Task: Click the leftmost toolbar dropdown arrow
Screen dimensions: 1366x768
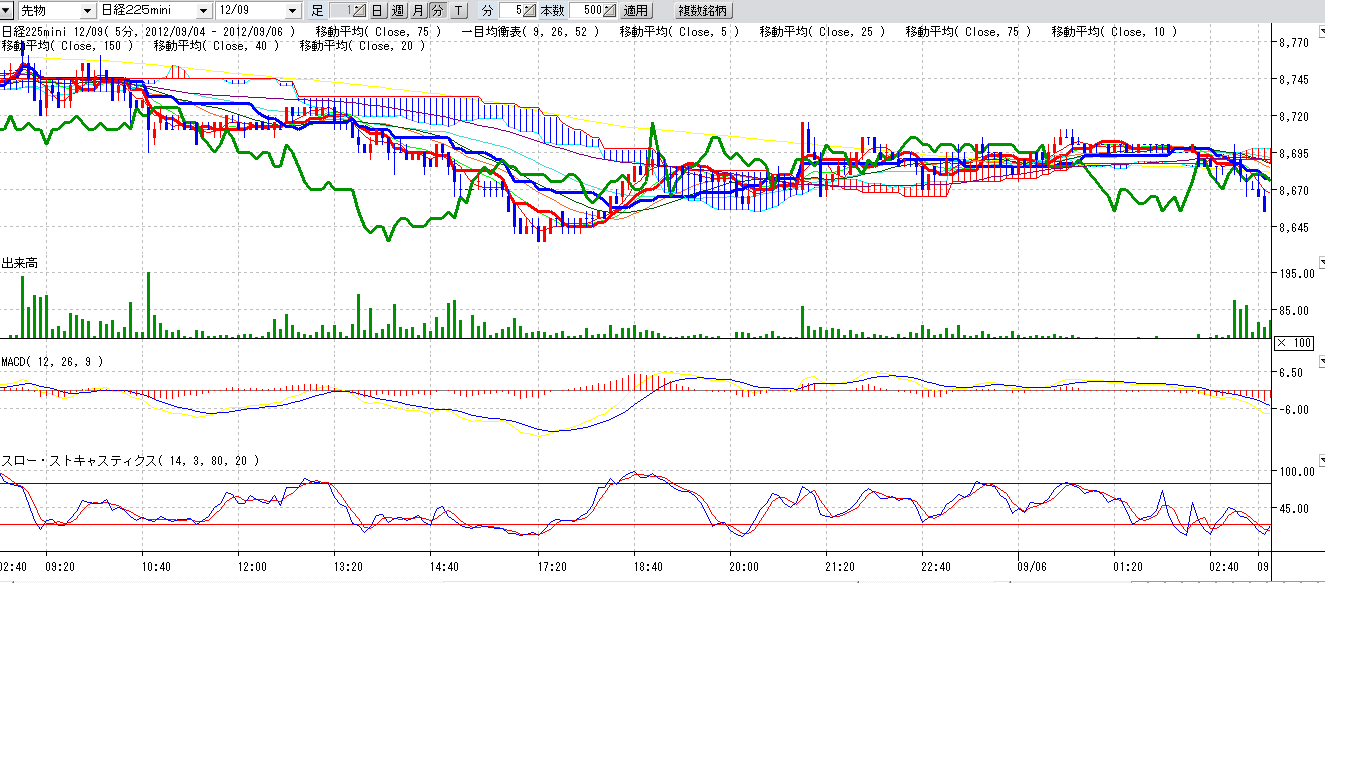Action: (x=6, y=10)
